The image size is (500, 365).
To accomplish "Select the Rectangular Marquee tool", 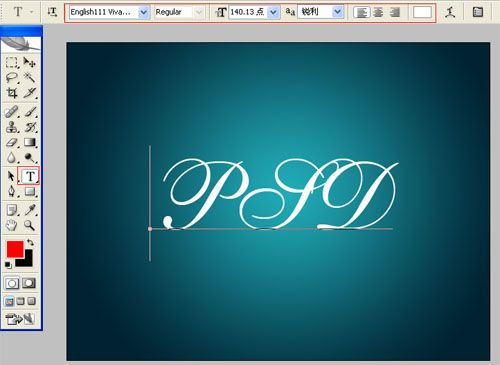I will [12, 62].
